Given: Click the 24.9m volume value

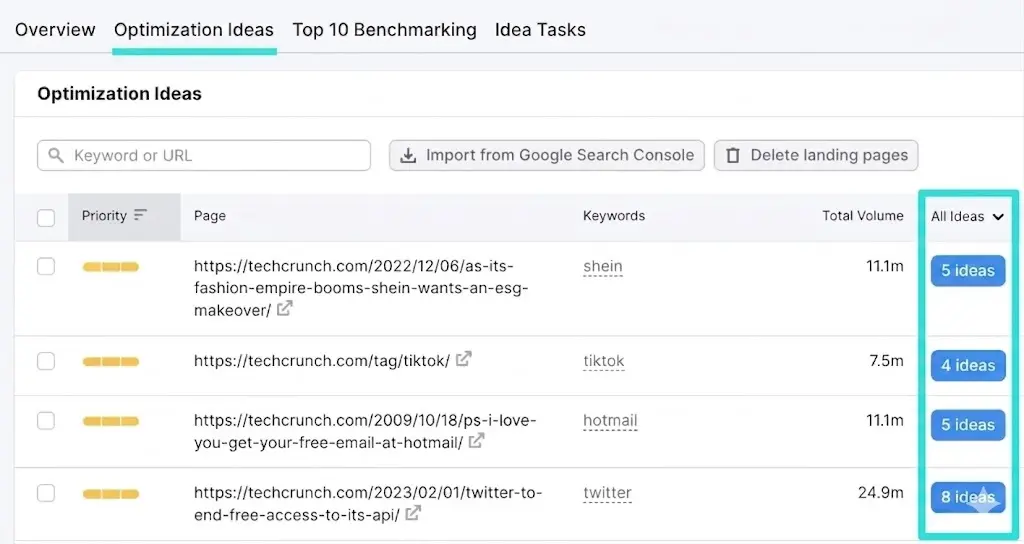Looking at the screenshot, I should (x=881, y=492).
